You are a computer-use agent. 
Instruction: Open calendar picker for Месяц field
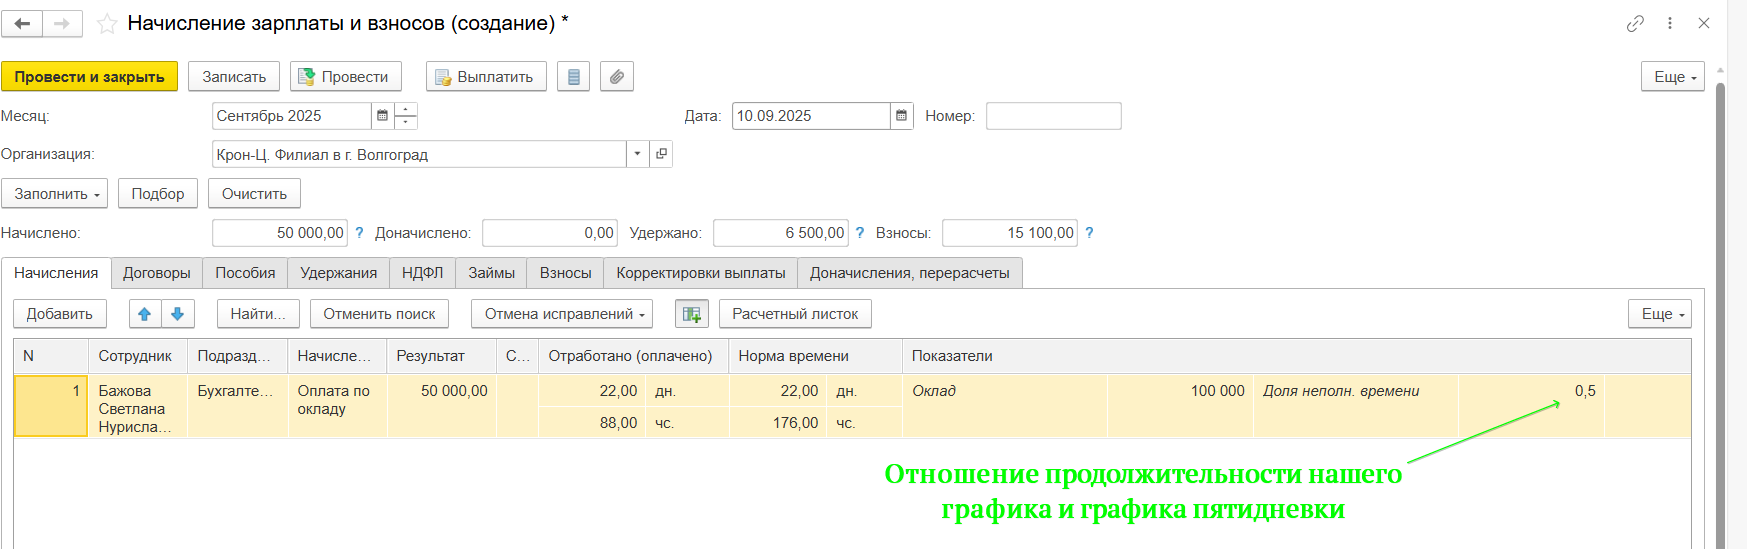point(382,116)
